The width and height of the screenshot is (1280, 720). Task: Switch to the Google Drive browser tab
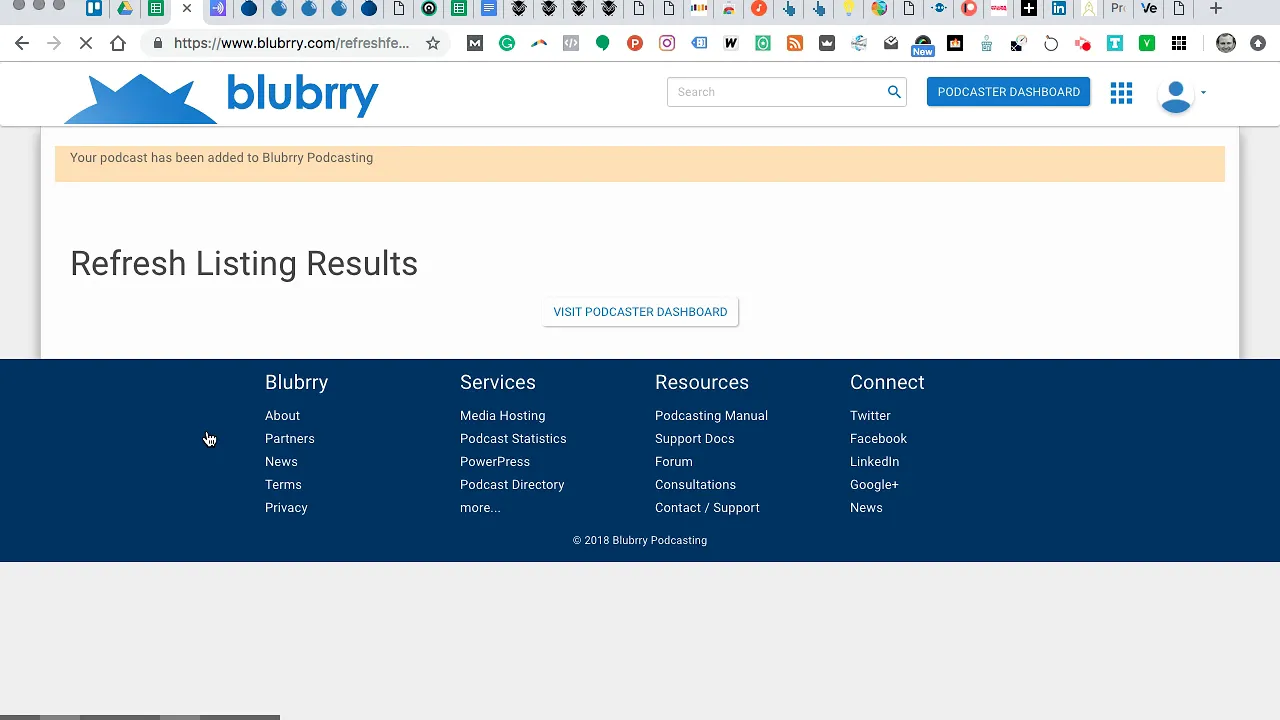pyautogui.click(x=125, y=9)
